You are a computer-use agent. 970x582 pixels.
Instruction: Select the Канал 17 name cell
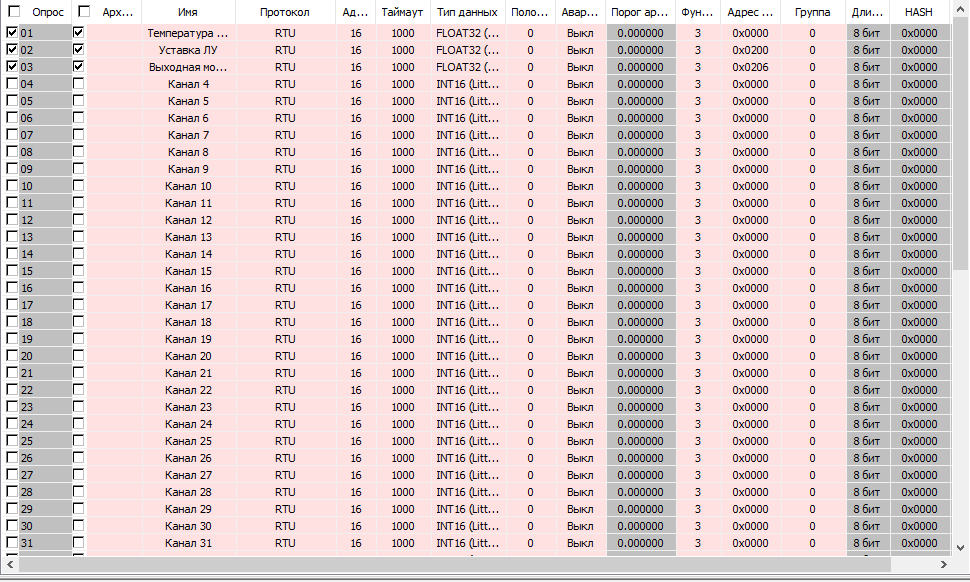click(x=188, y=305)
